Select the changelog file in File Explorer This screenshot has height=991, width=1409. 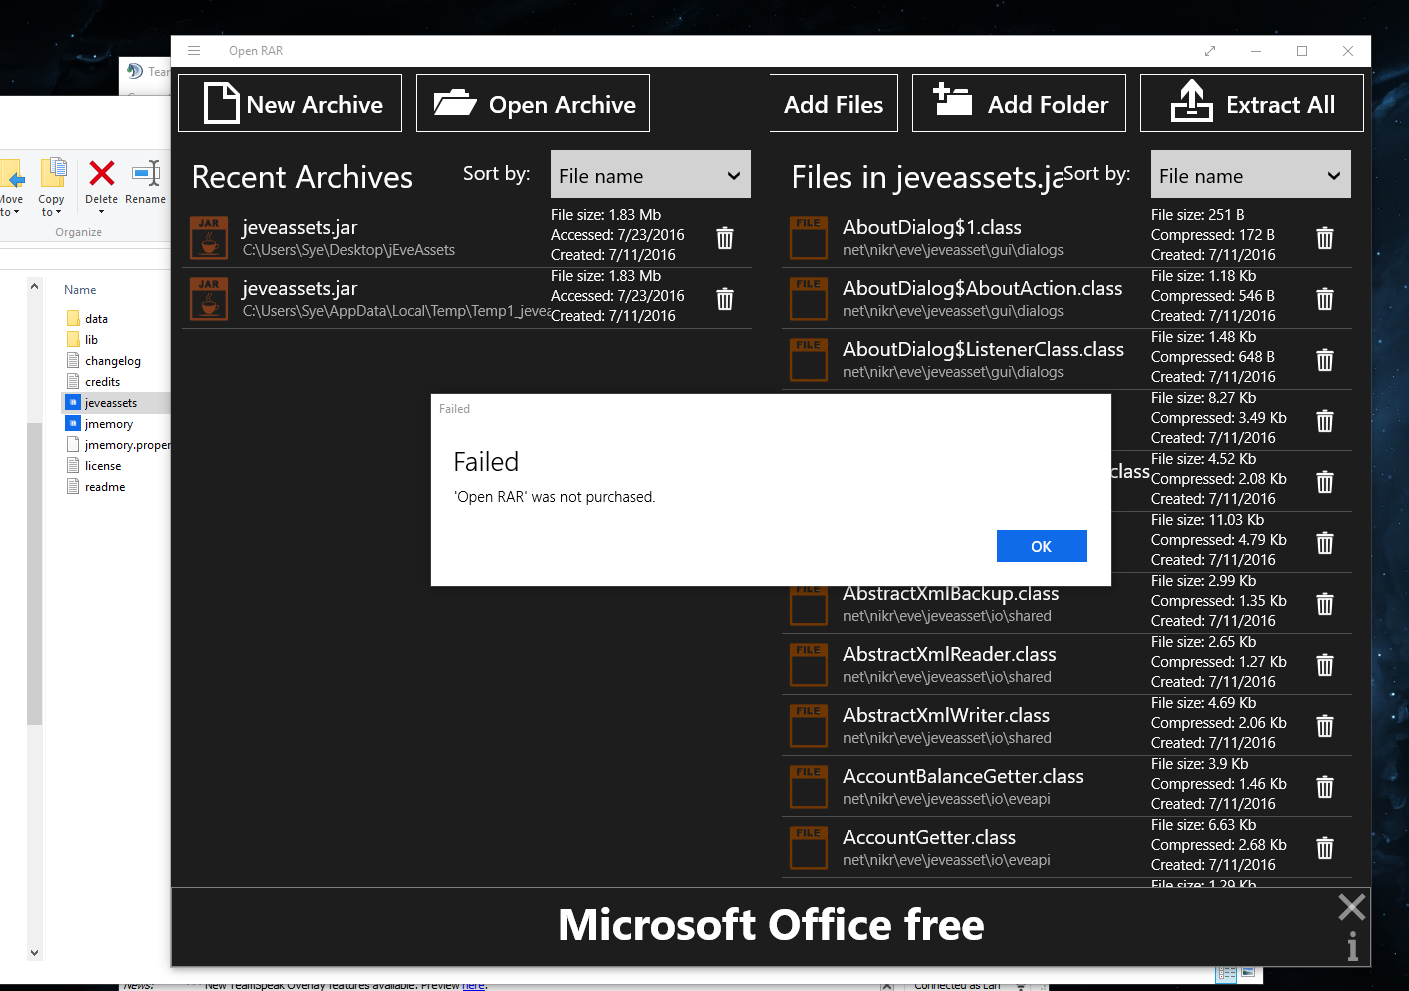tap(112, 361)
